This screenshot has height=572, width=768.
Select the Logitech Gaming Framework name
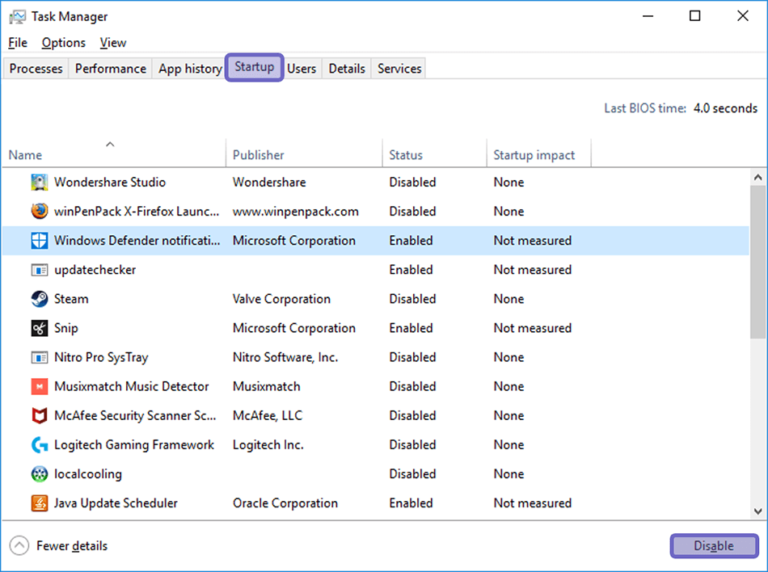point(134,445)
